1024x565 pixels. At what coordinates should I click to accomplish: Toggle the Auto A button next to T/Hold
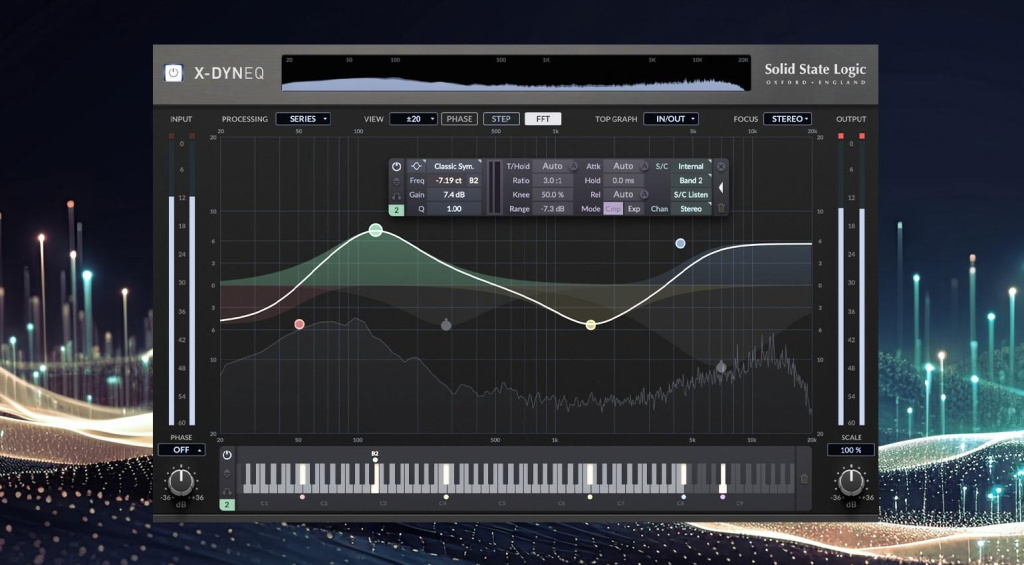point(573,167)
